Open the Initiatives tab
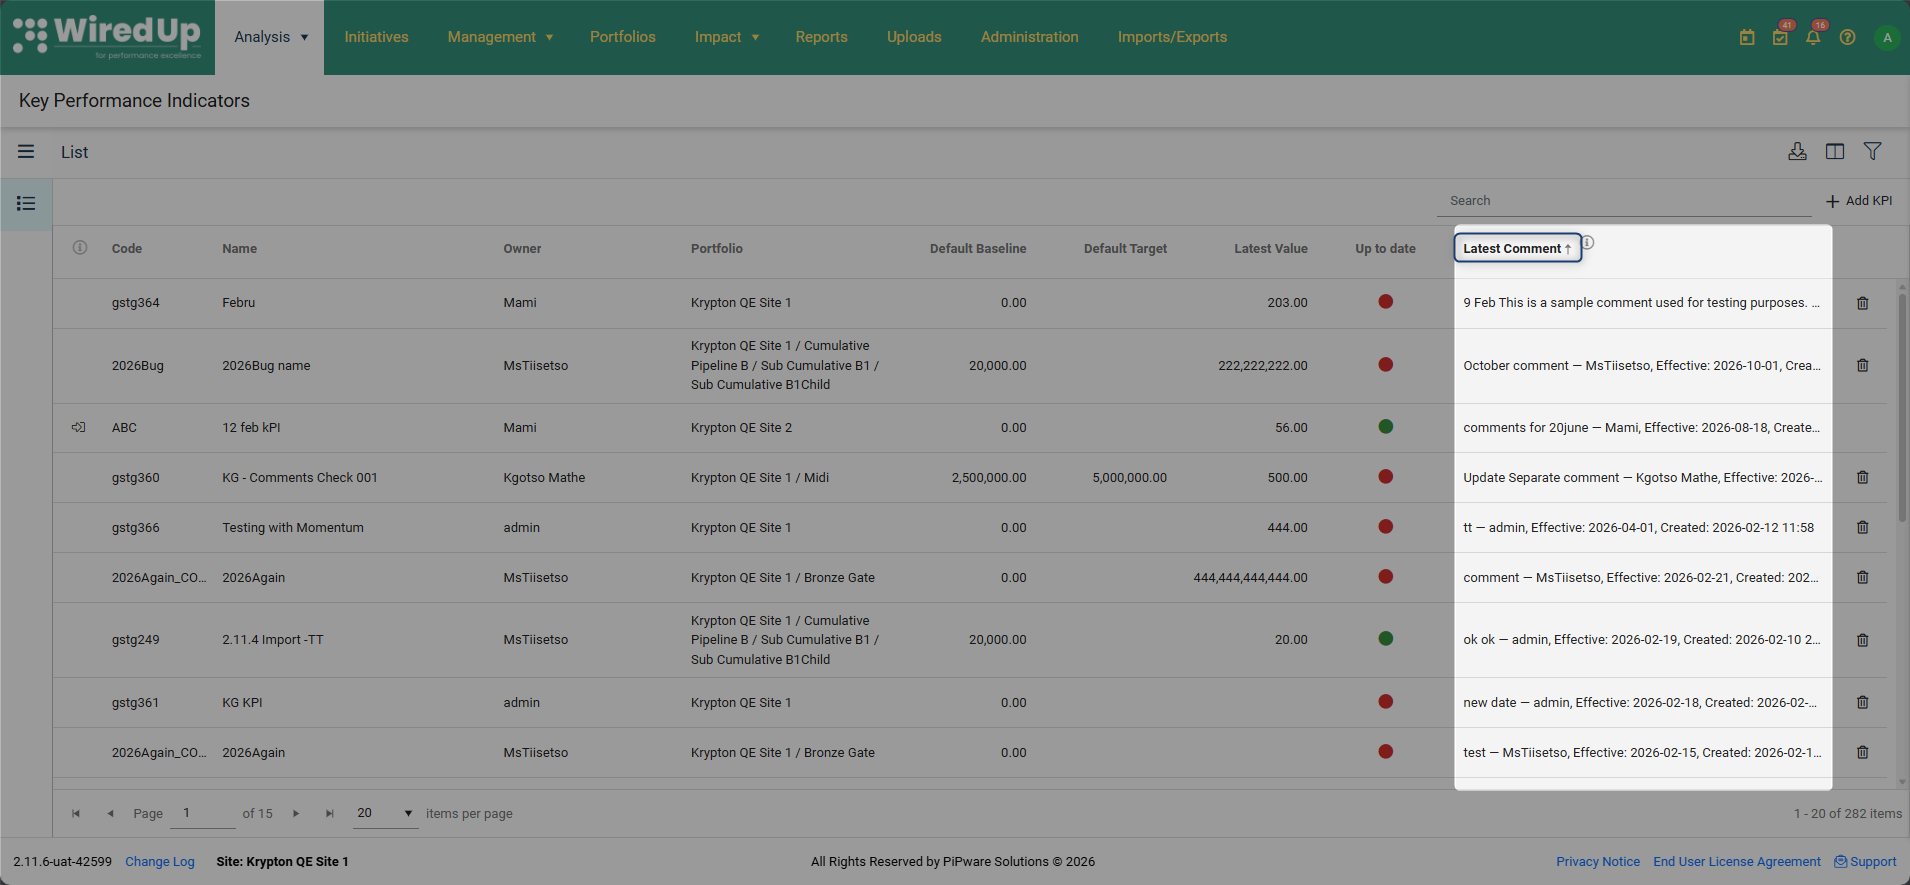The height and width of the screenshot is (885, 1910). click(376, 37)
